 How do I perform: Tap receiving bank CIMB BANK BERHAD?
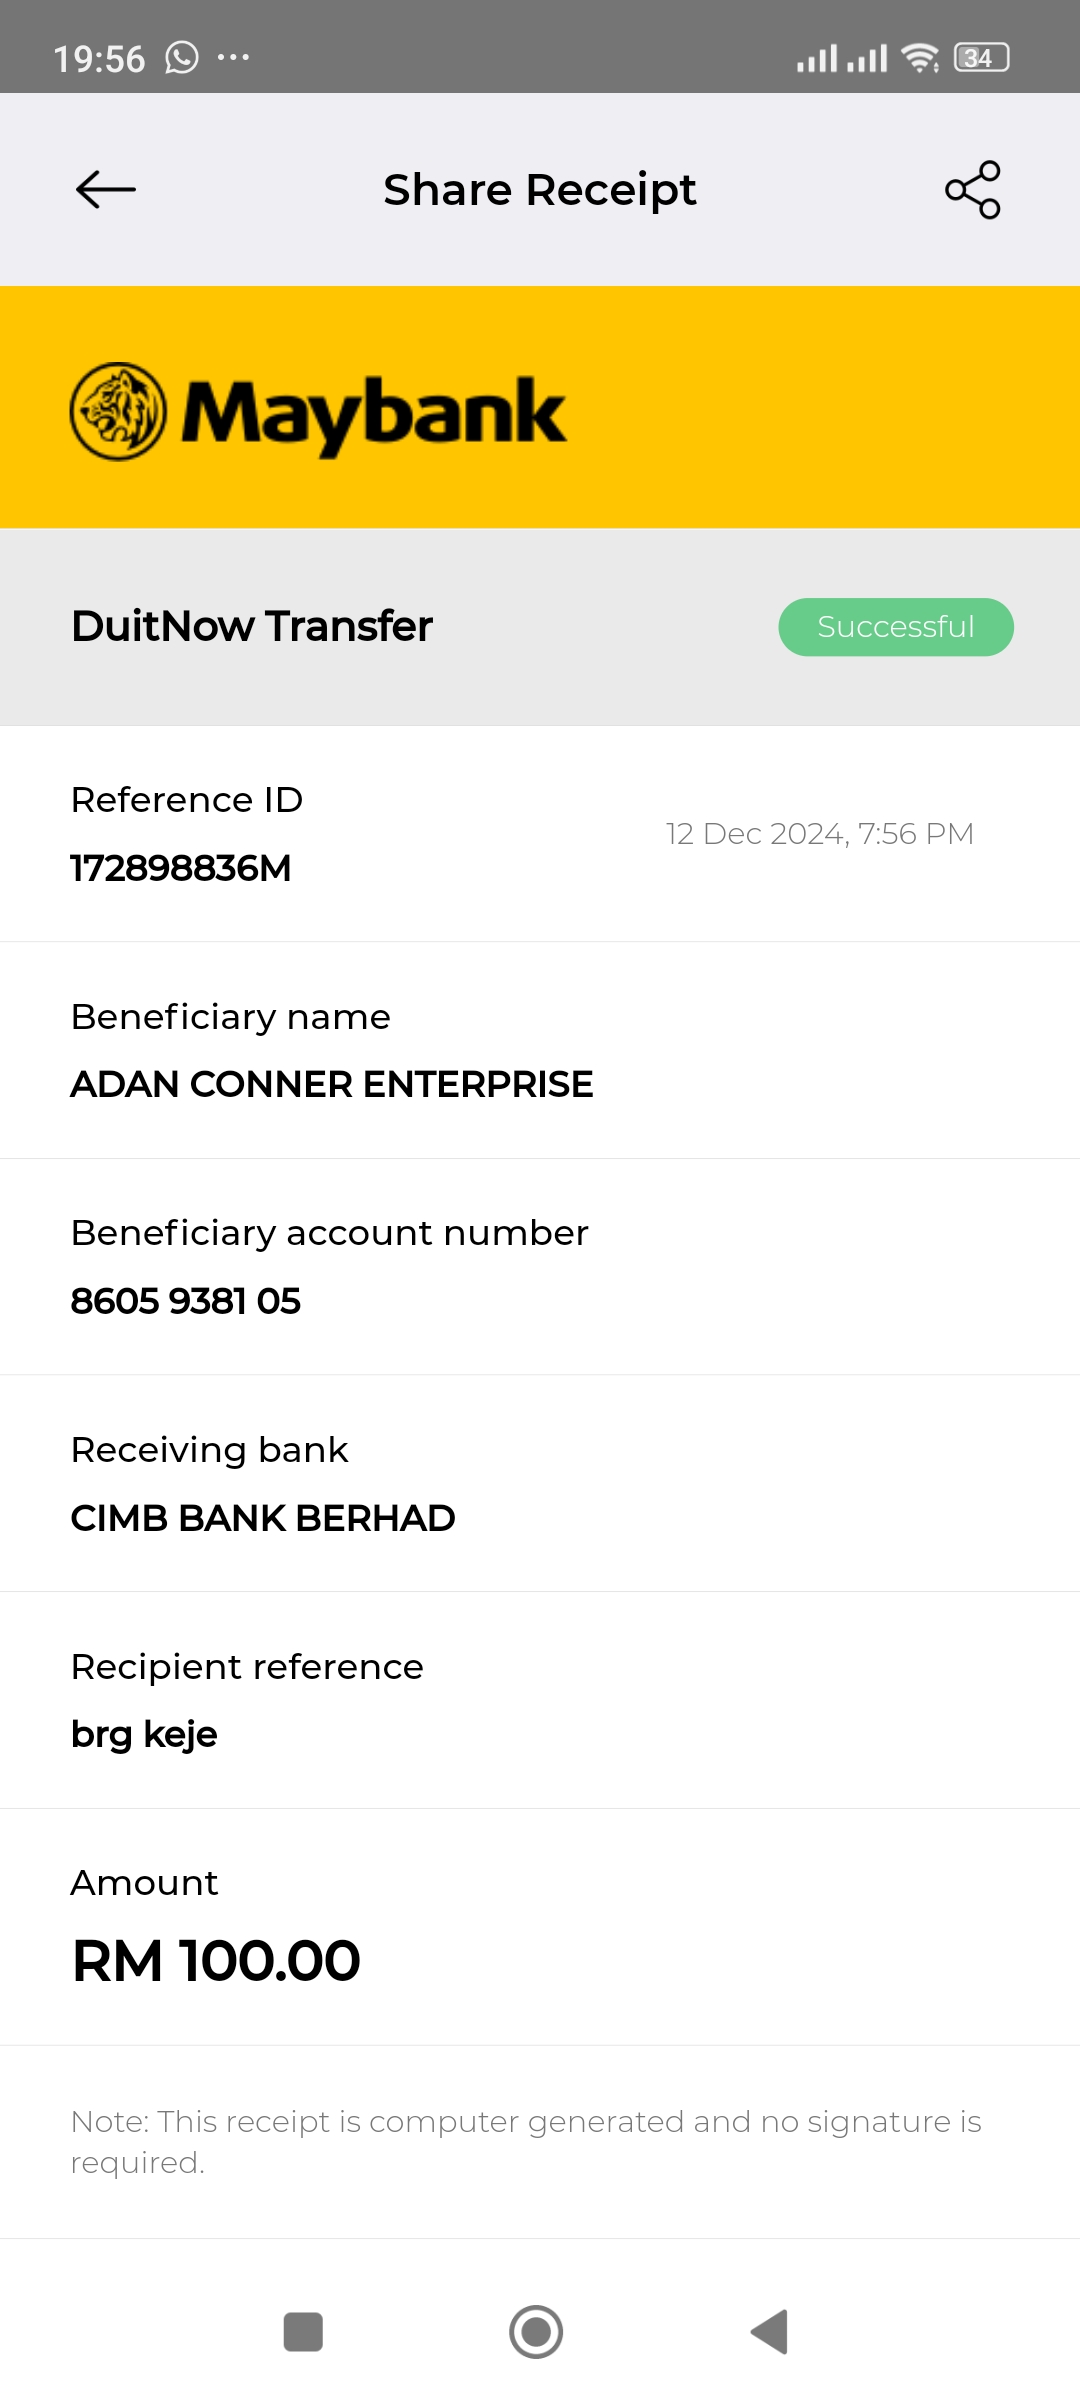click(263, 1518)
